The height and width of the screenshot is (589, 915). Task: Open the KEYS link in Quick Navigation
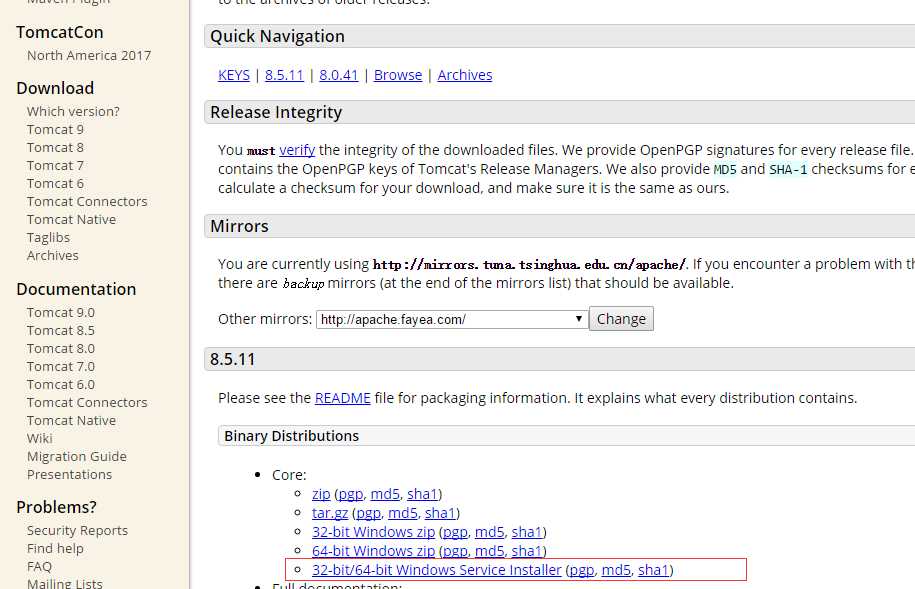[x=233, y=75]
